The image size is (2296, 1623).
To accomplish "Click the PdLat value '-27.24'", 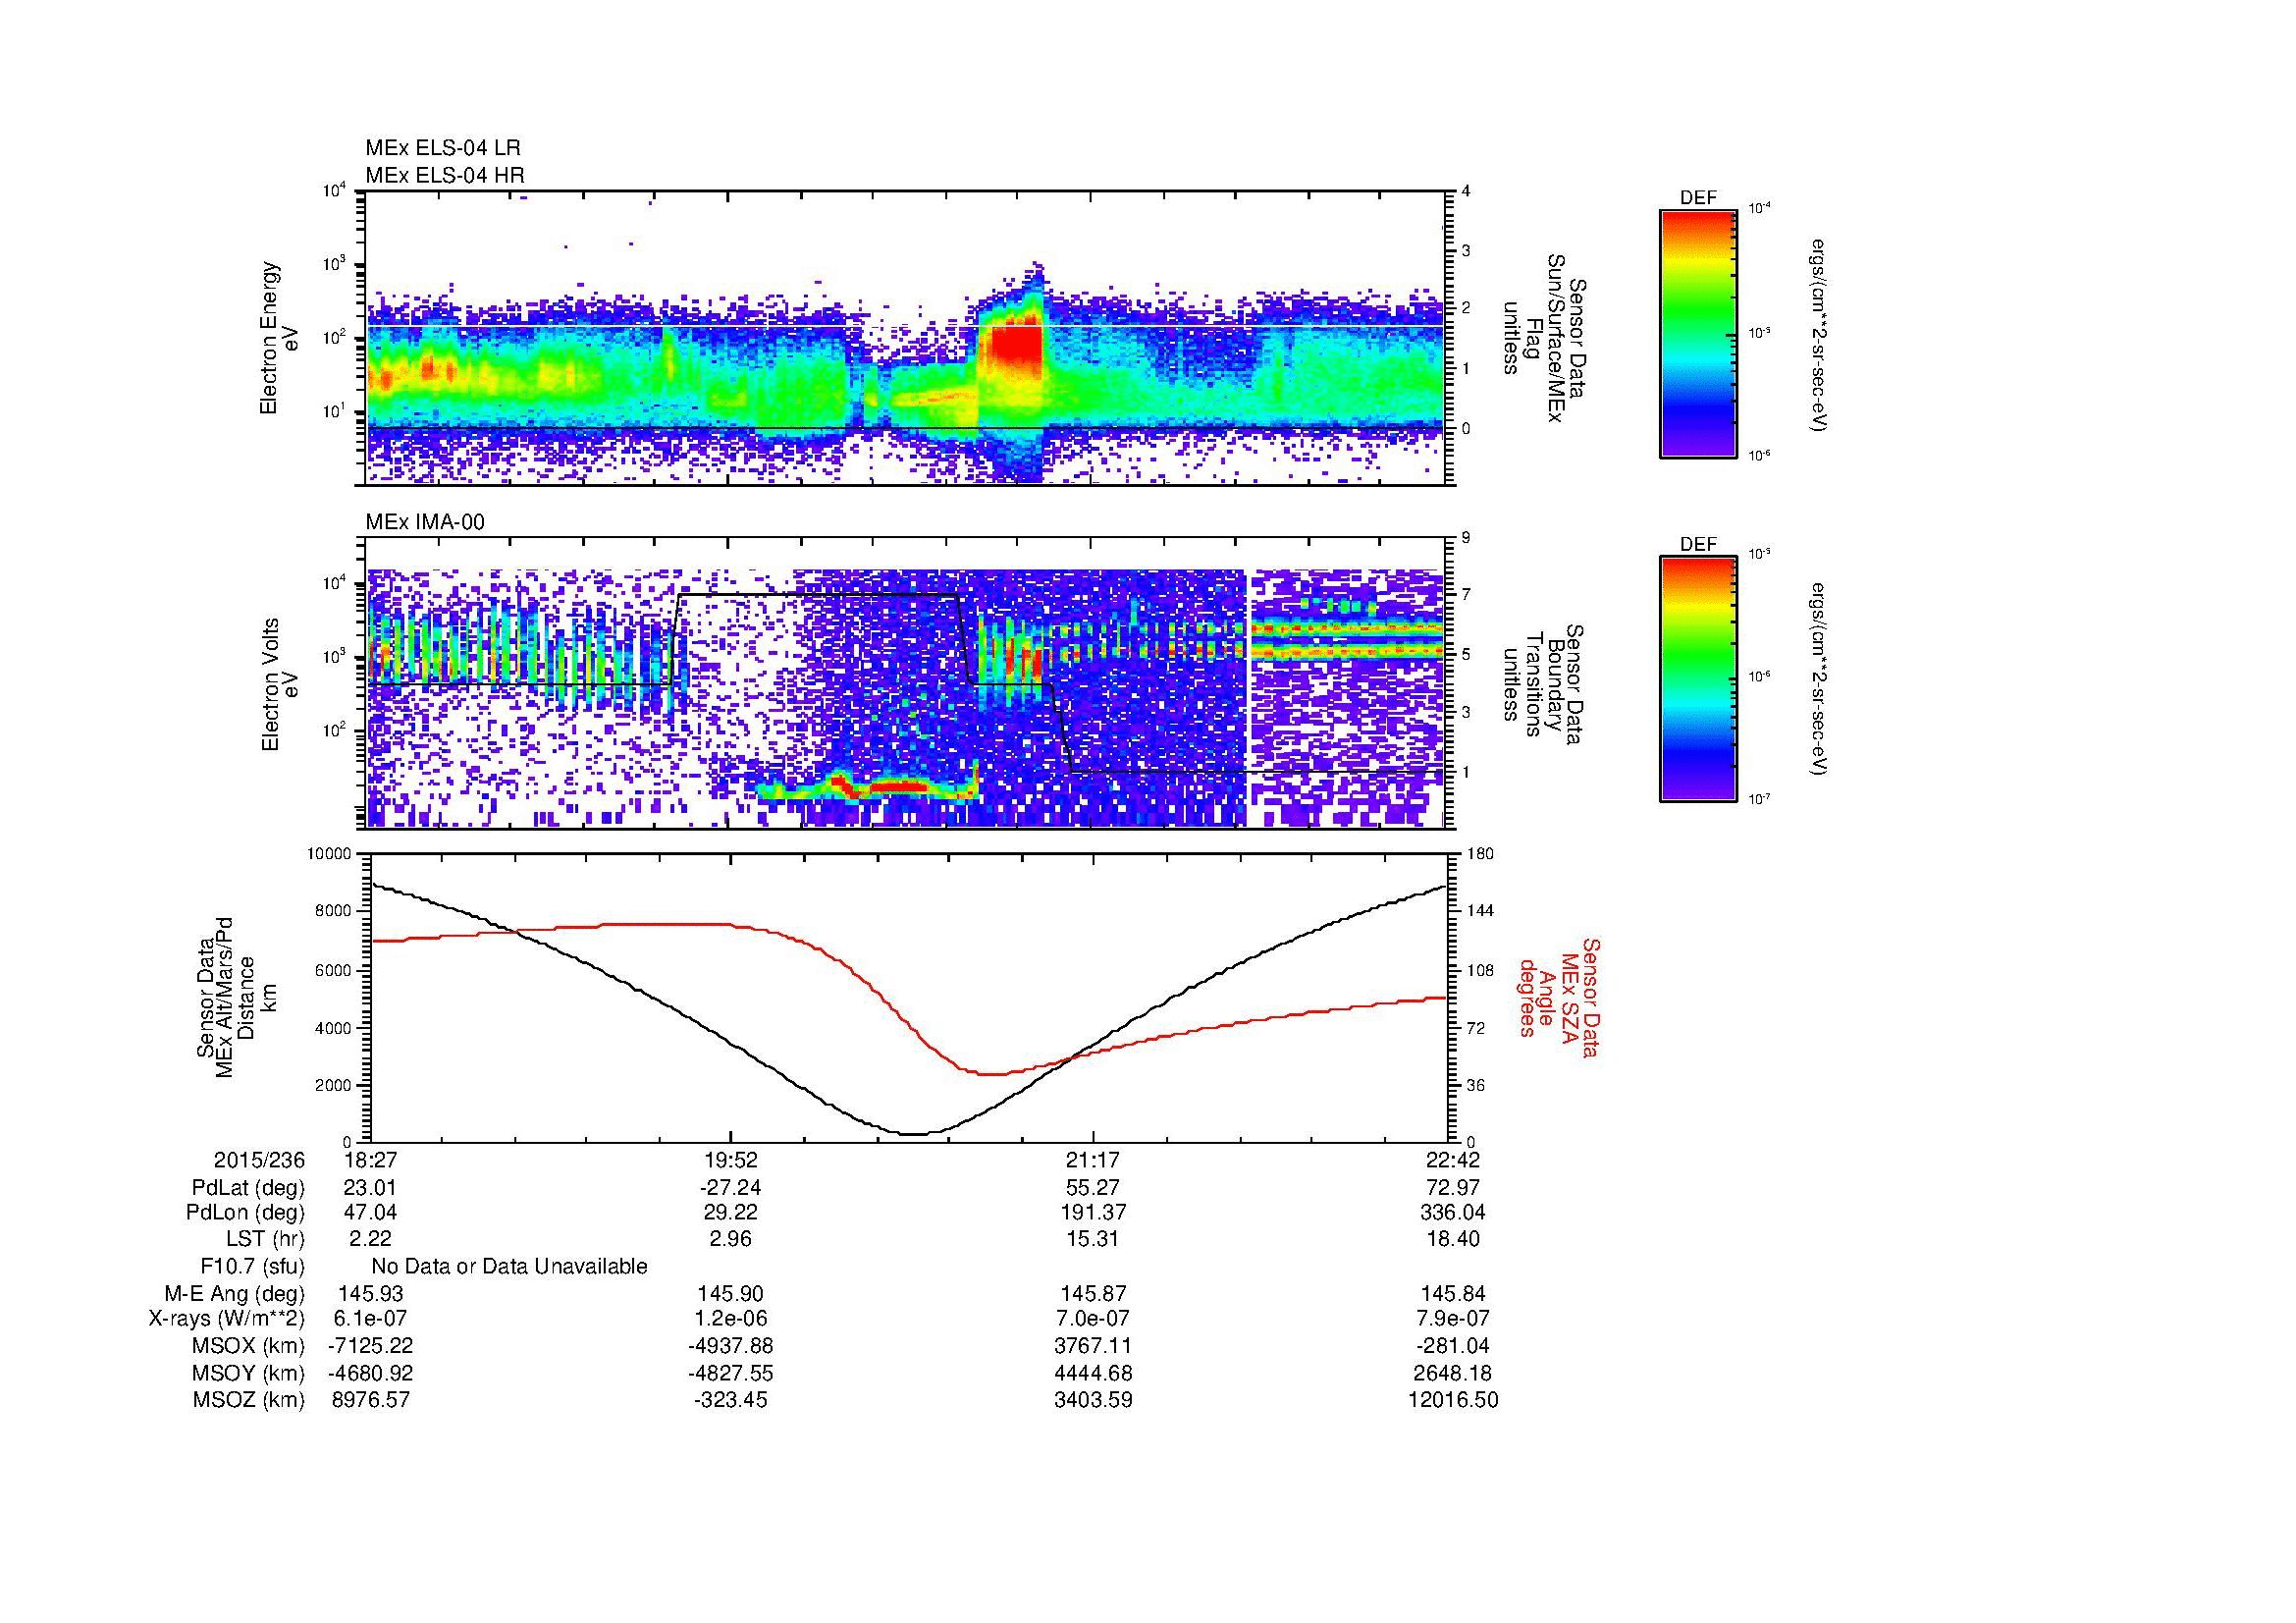I will pyautogui.click(x=731, y=1188).
